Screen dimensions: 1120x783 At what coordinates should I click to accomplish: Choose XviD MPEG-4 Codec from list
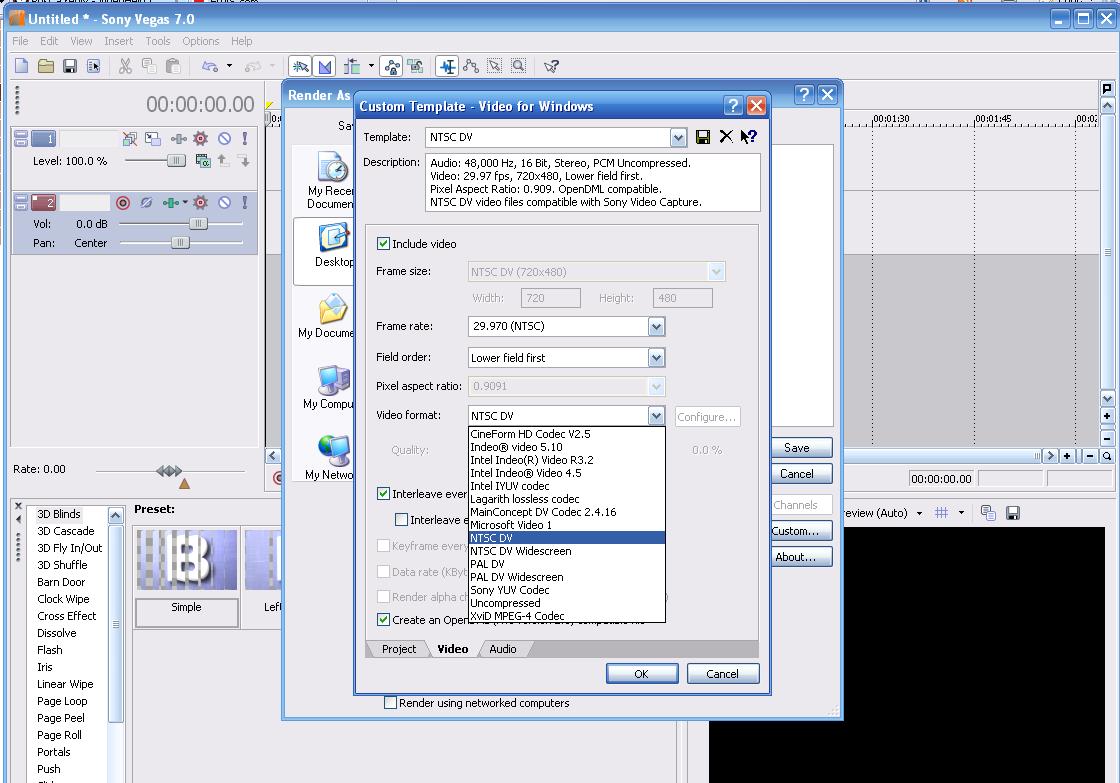pos(567,616)
